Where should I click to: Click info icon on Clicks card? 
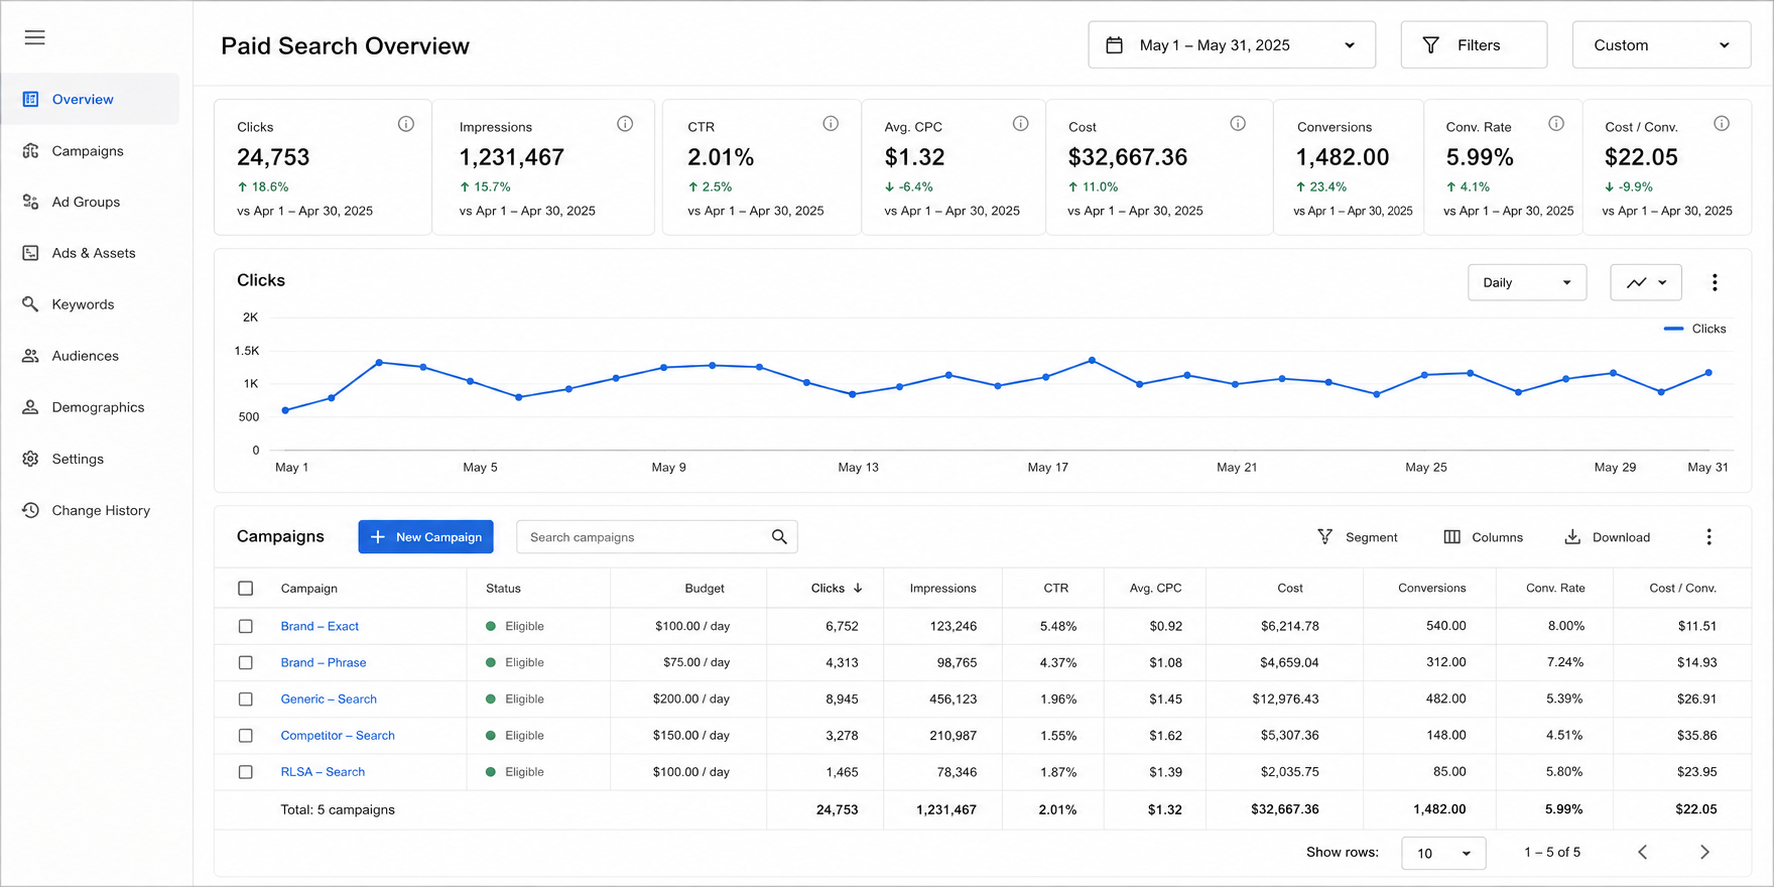(x=406, y=124)
